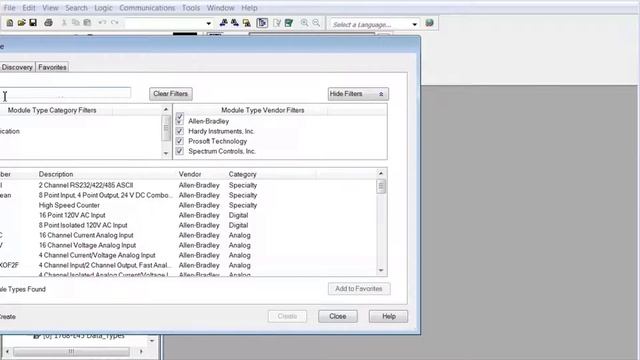The width and height of the screenshot is (640, 360).
Task: Click Module Type Vendor Filters header
Action: tap(262, 110)
